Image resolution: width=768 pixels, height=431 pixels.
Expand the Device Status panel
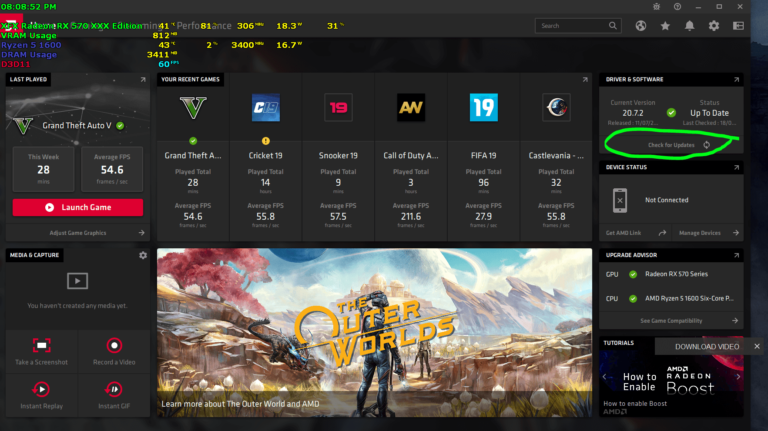coord(736,168)
